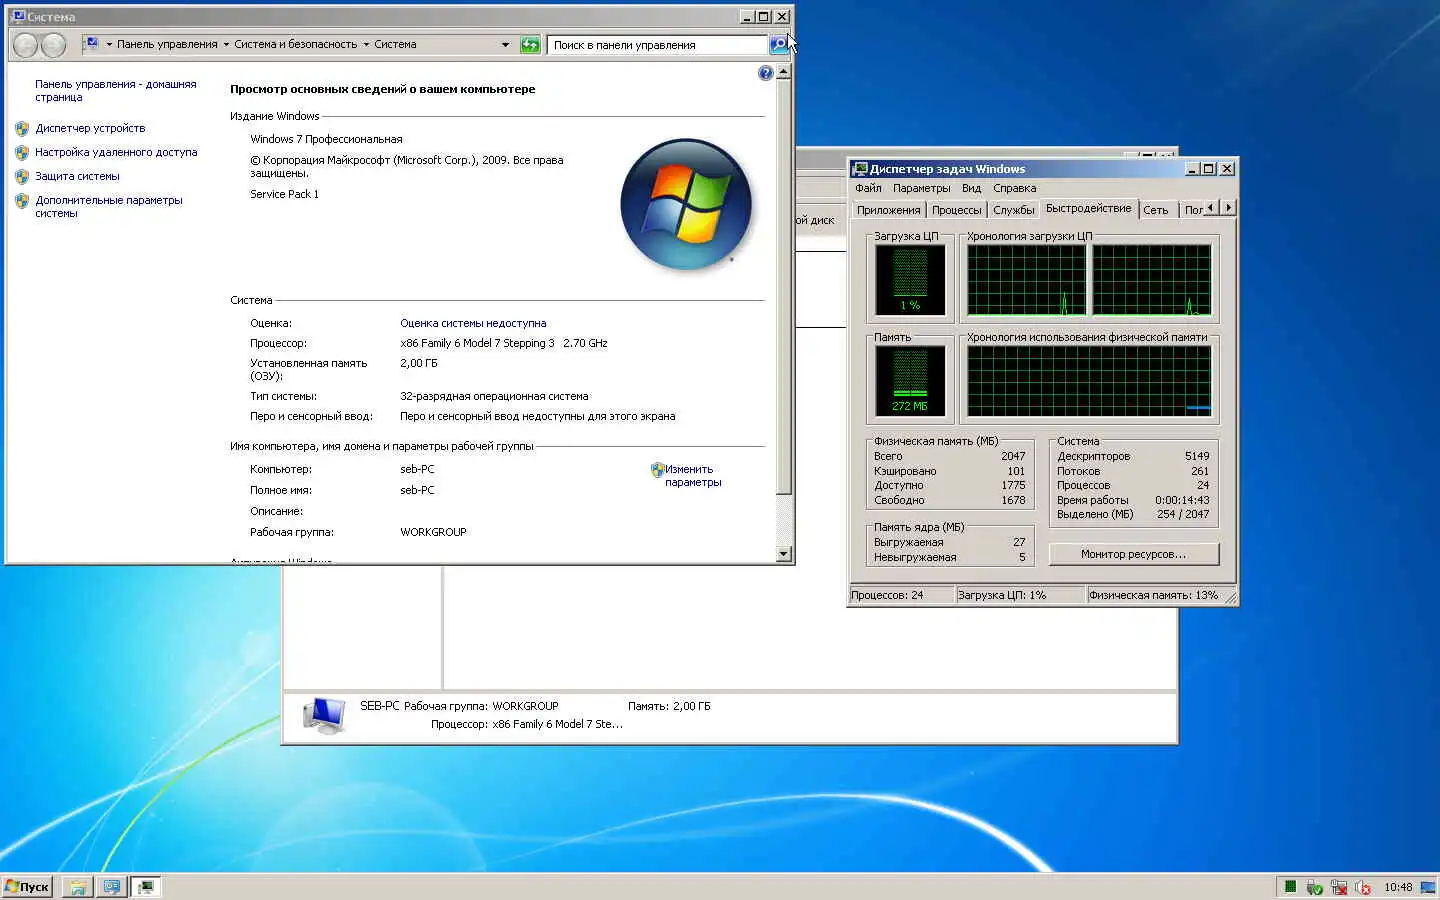The height and width of the screenshot is (900, 1440).
Task: Open dropdown arrow after Панель управления breadcrumb
Action: click(x=226, y=44)
